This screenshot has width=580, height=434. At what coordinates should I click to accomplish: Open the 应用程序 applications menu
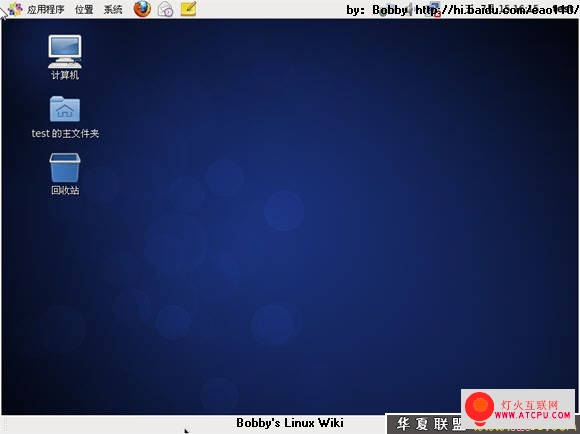pos(45,9)
